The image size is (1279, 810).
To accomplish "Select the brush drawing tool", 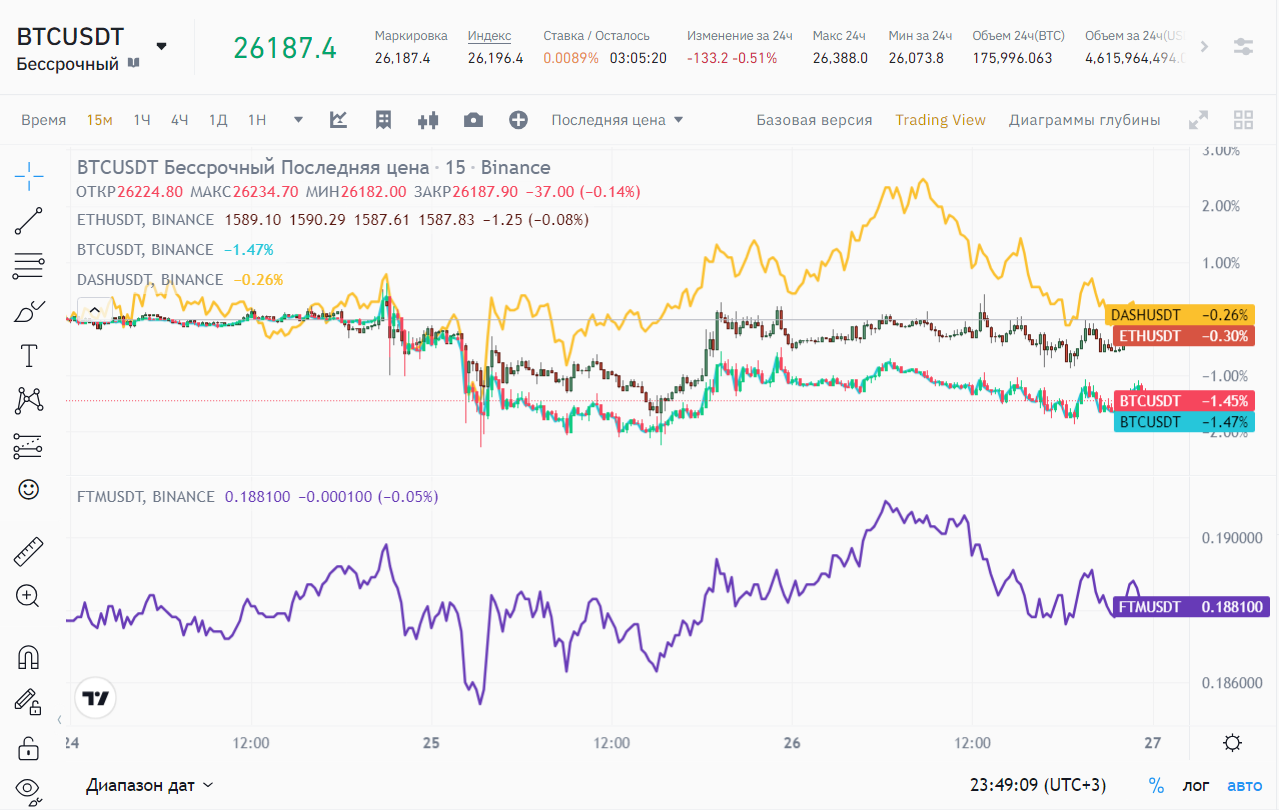I will pos(29,311).
